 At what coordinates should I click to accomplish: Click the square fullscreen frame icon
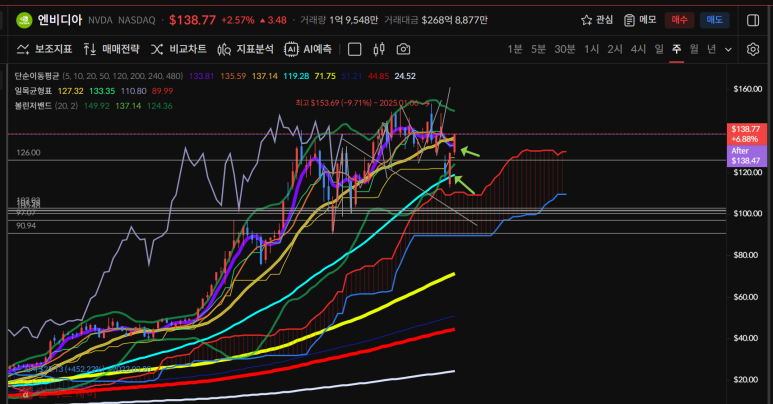(x=354, y=49)
